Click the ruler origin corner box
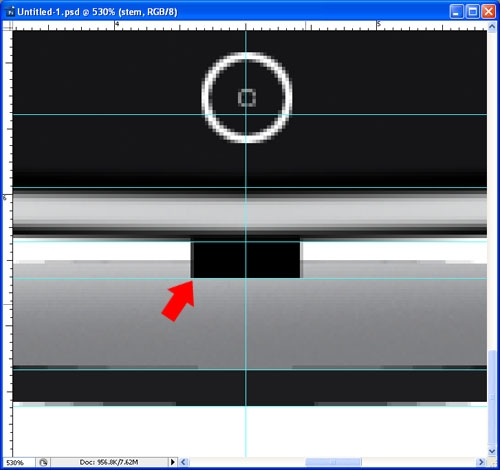This screenshot has width=500, height=470. (x=8, y=26)
